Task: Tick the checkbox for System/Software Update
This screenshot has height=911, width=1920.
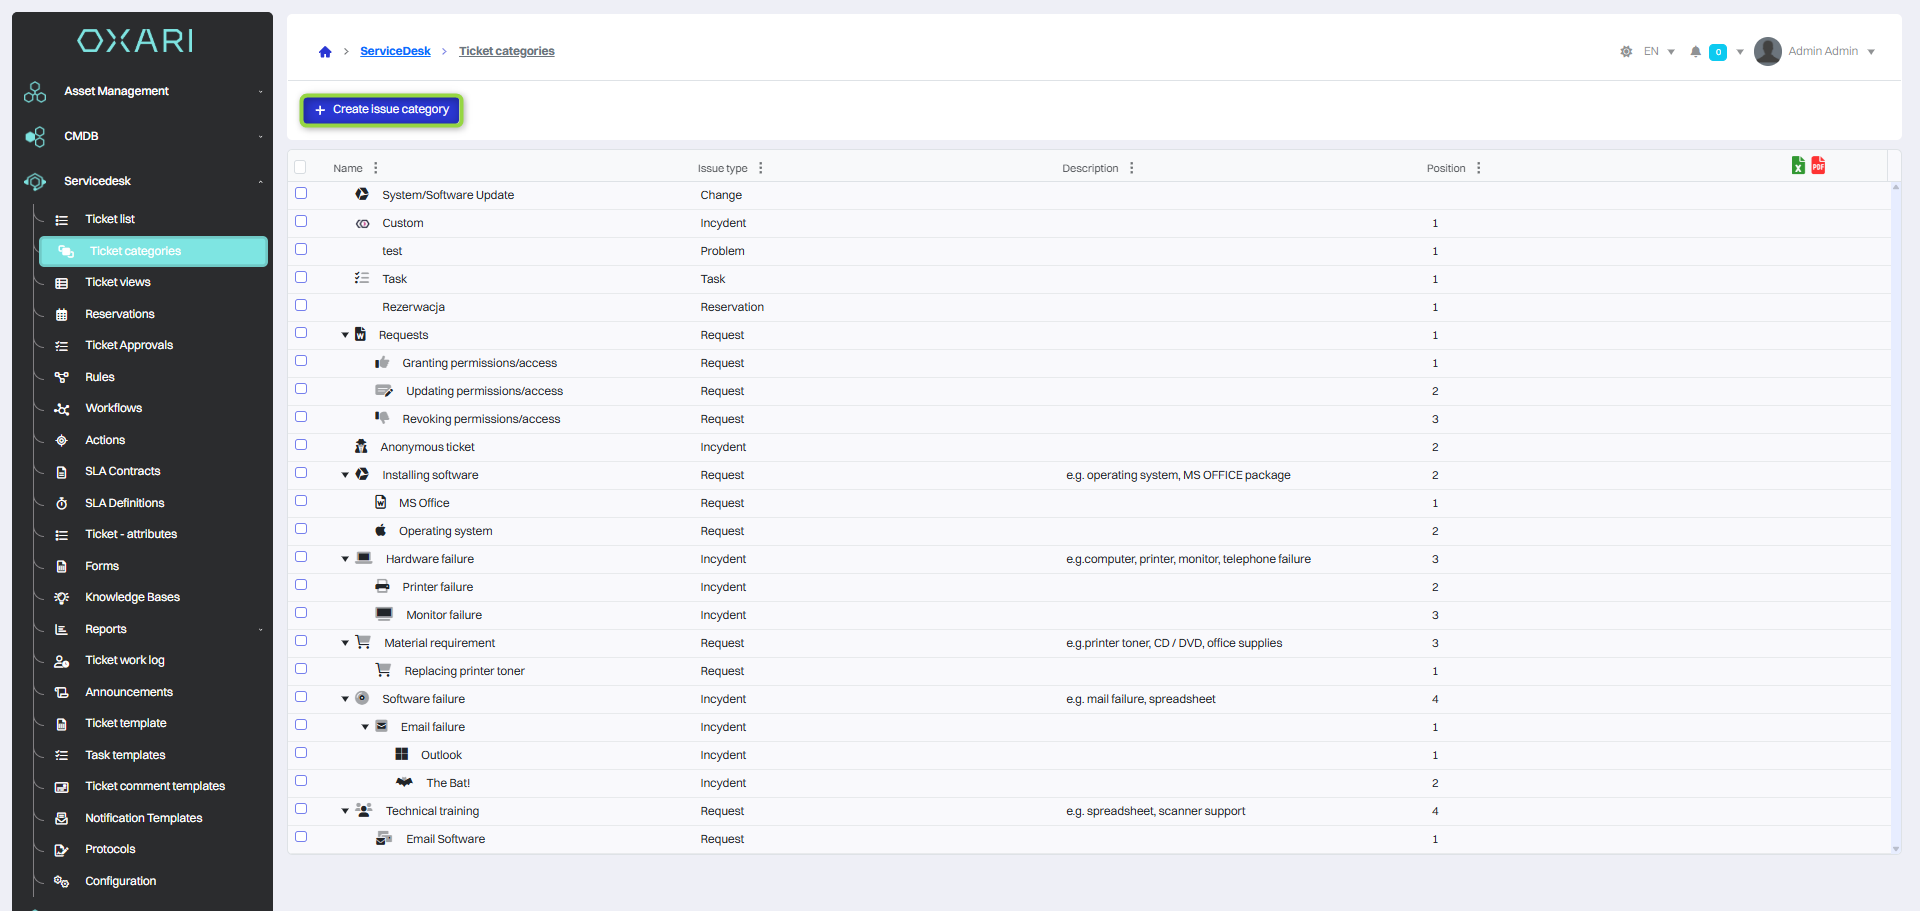Action: tap(301, 194)
